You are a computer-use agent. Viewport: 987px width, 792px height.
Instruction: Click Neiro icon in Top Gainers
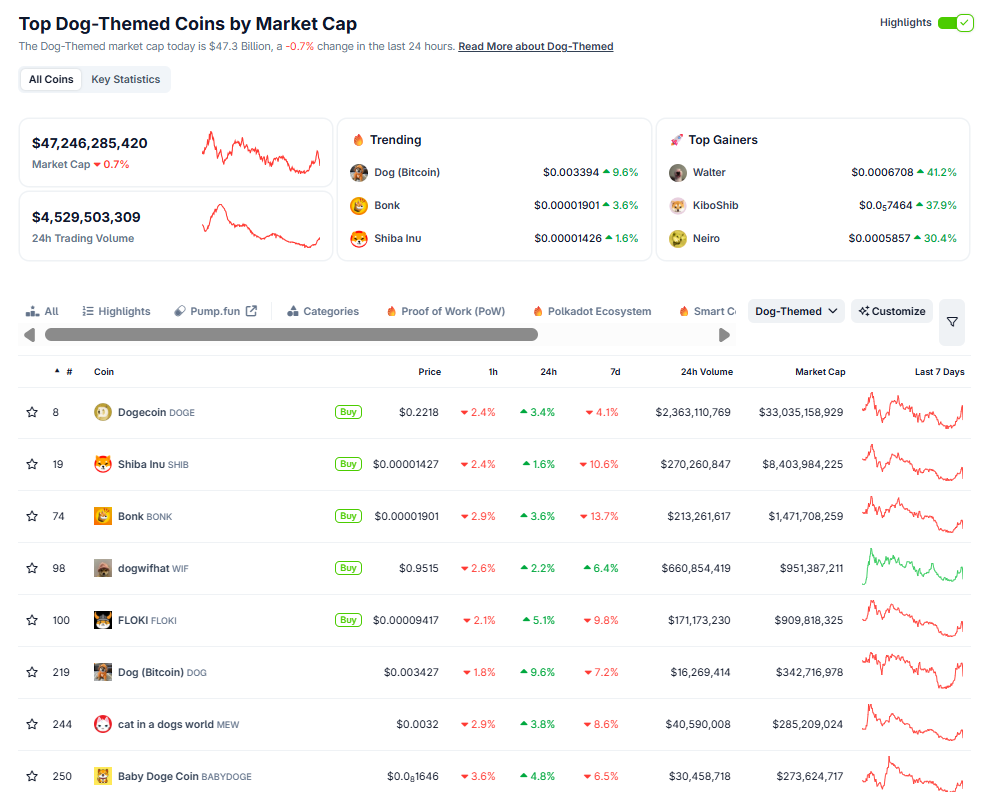(678, 239)
